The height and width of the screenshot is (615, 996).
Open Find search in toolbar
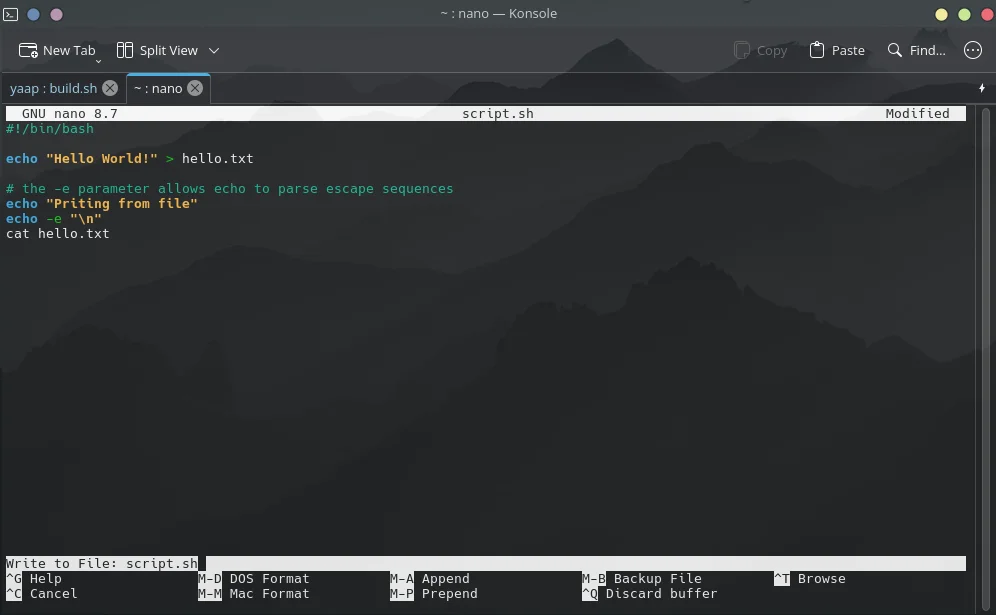point(917,50)
